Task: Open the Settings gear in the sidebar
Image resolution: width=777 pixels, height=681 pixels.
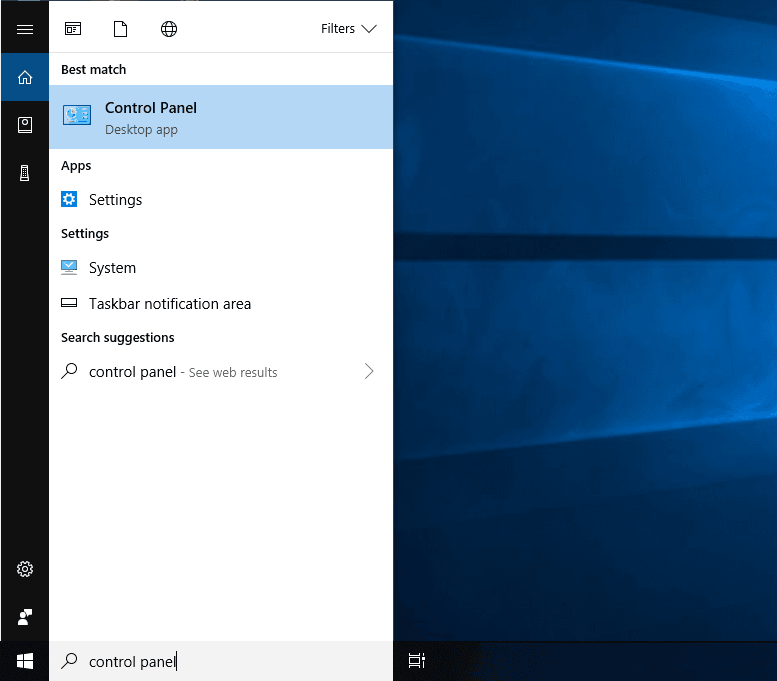Action: pyautogui.click(x=25, y=569)
